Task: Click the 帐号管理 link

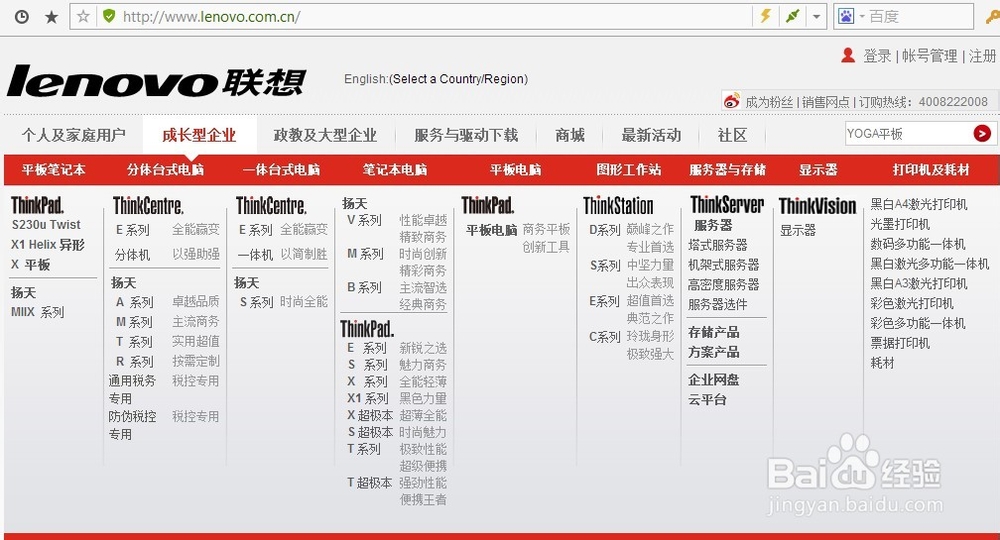Action: tap(929, 56)
